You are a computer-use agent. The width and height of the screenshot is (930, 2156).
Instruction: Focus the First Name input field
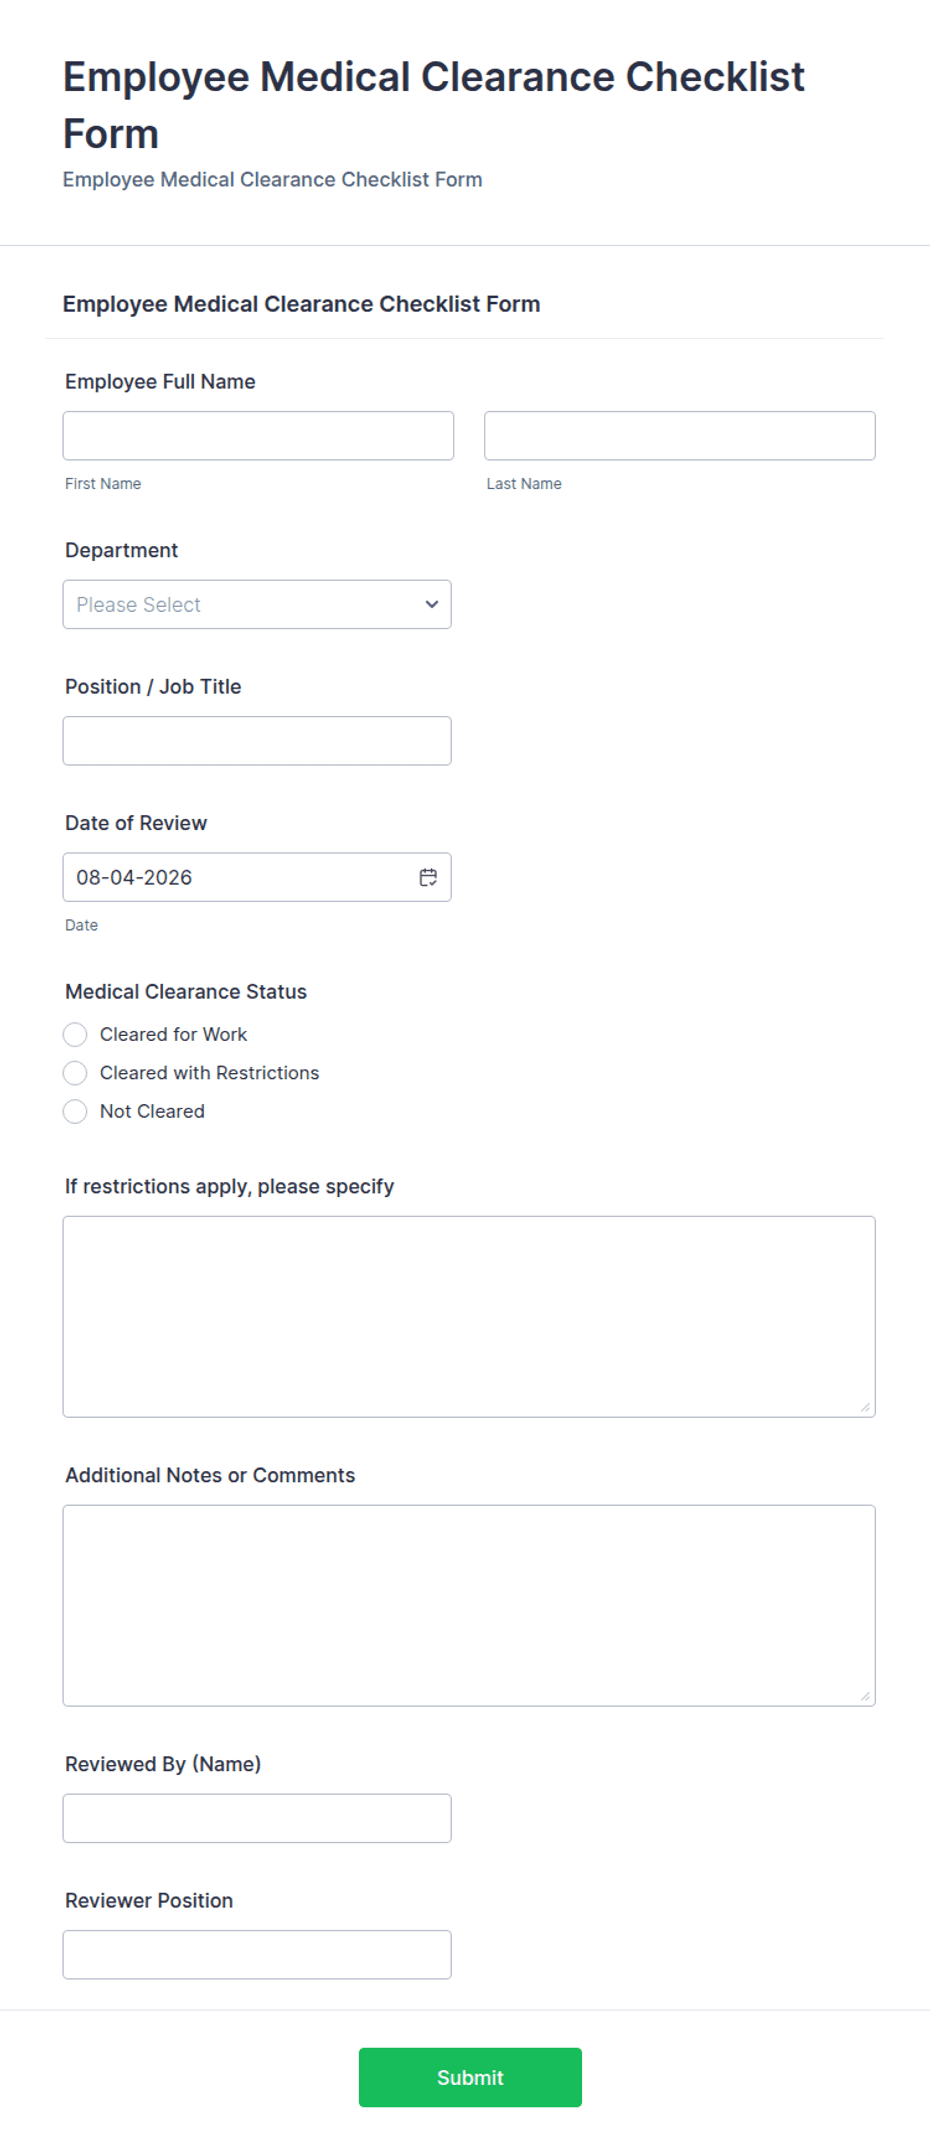tap(258, 436)
